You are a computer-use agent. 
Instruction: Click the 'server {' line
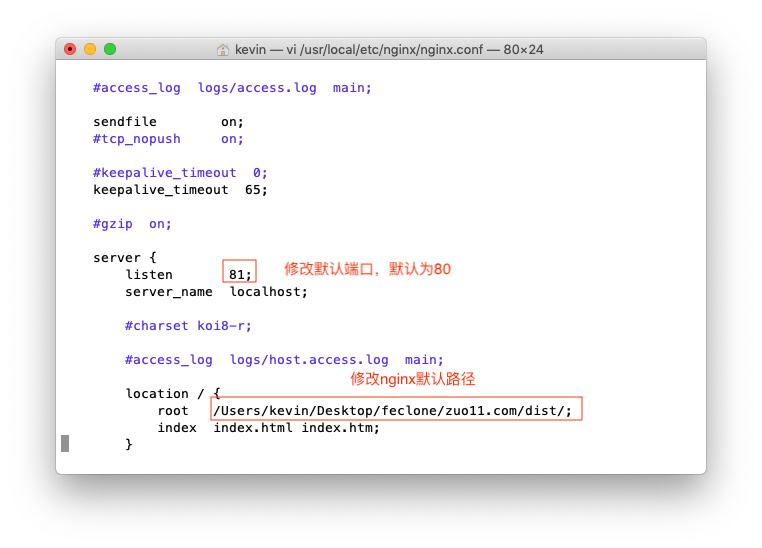pyautogui.click(x=125, y=257)
